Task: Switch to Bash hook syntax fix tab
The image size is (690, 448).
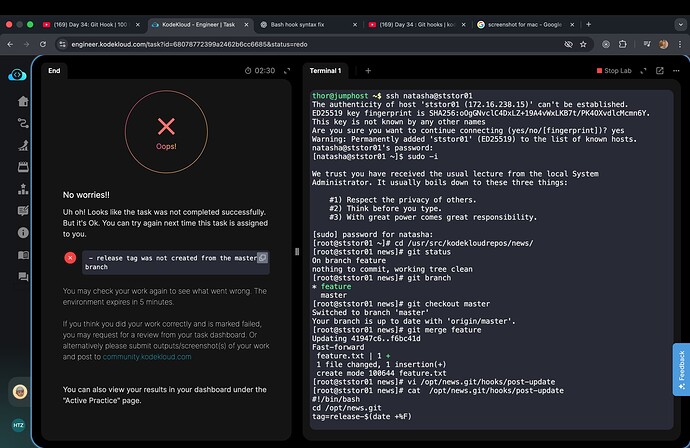Action: point(297,25)
